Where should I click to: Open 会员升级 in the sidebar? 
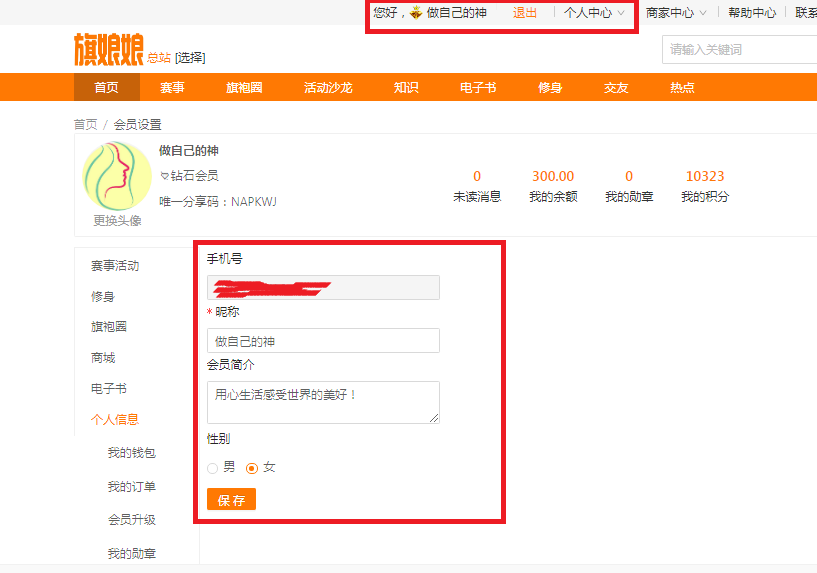(132, 519)
